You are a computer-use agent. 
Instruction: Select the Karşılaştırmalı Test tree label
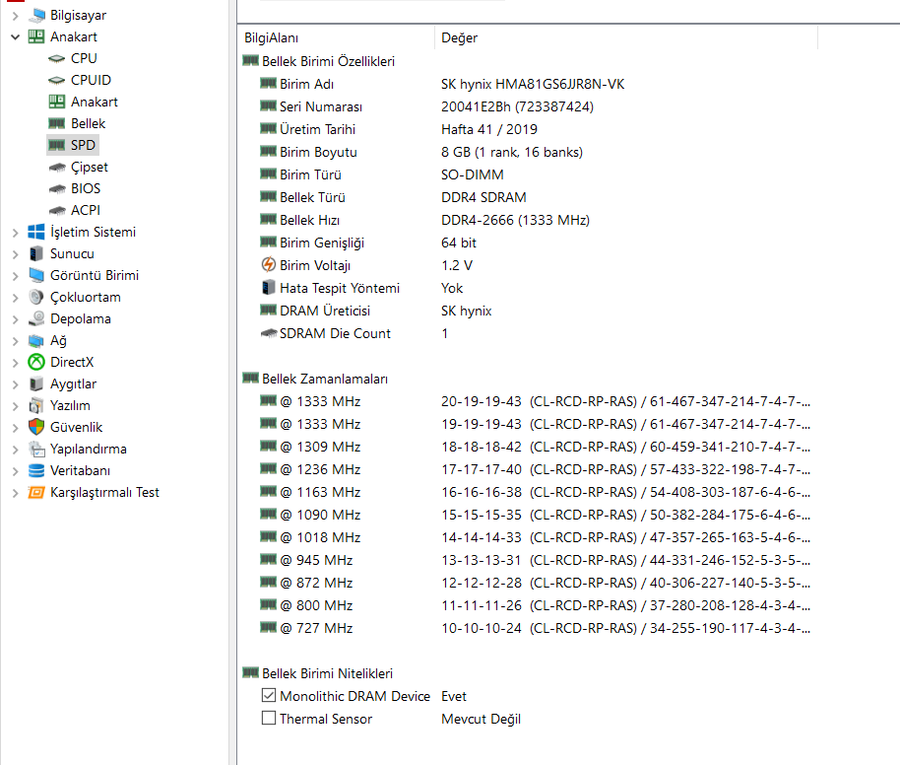pos(104,492)
